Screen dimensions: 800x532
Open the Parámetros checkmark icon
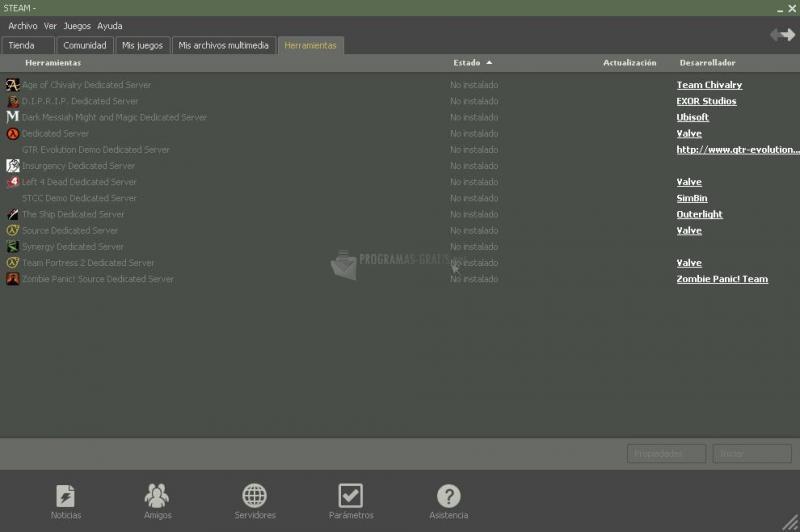351,495
